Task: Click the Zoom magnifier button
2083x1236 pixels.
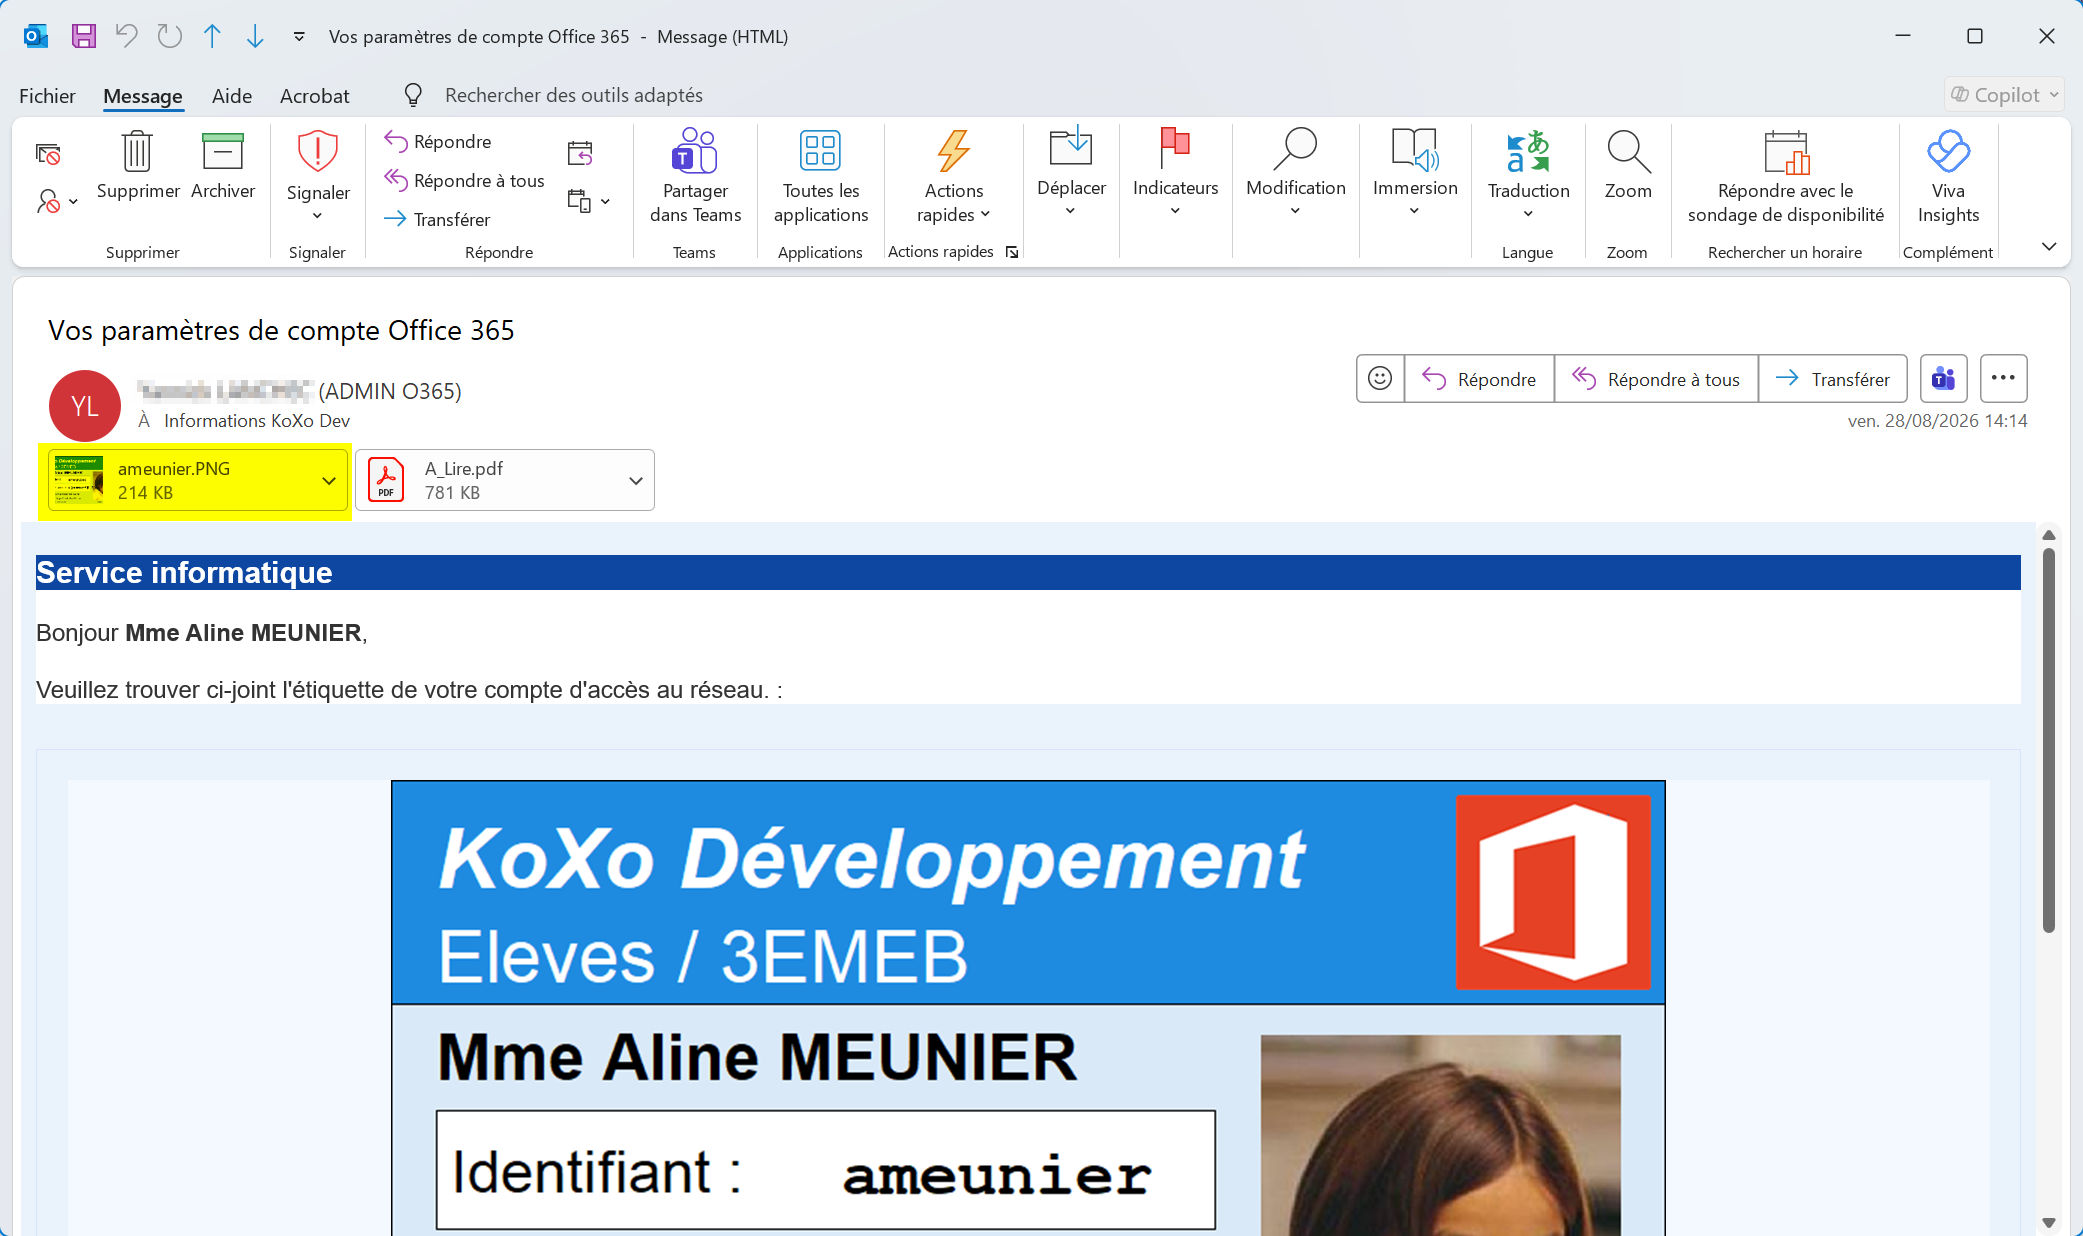Action: click(x=1628, y=166)
